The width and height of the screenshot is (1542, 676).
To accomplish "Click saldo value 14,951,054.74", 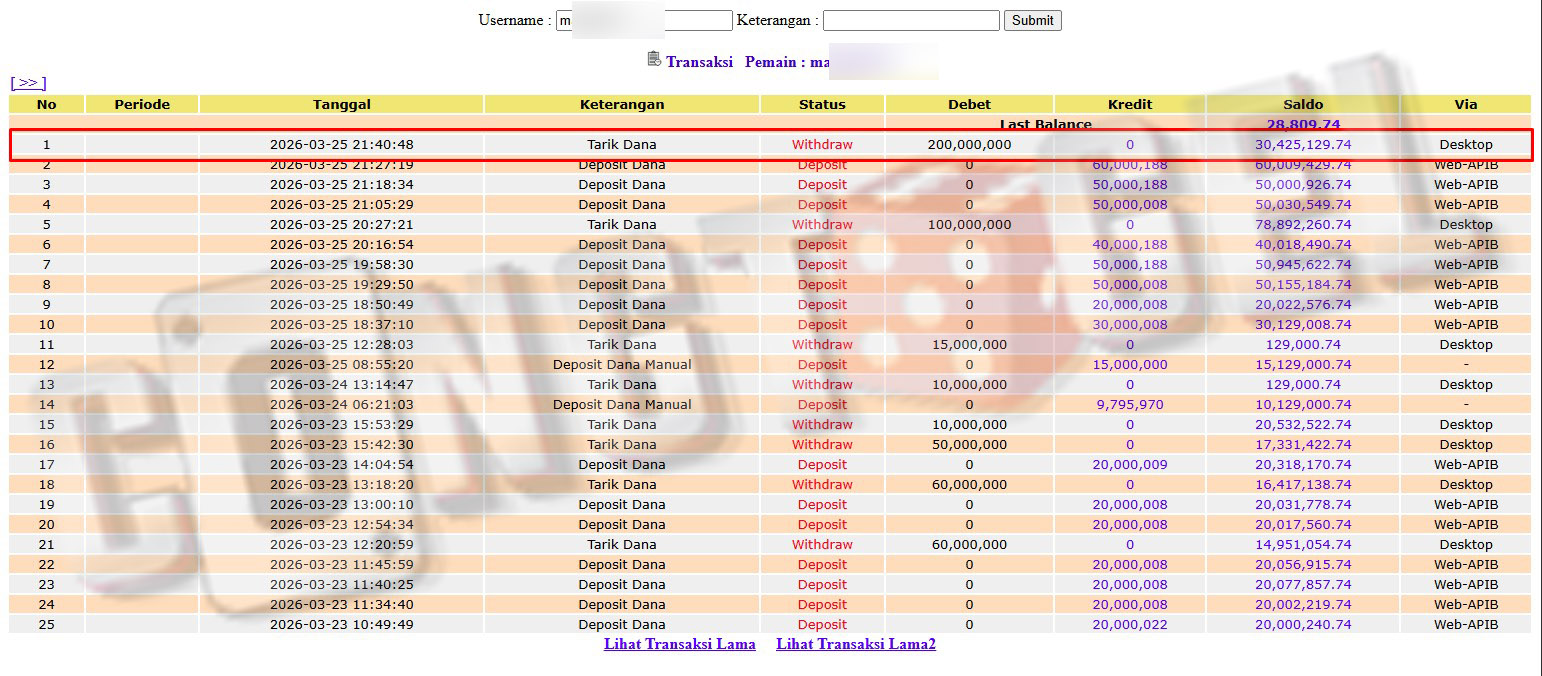I will click(1303, 545).
